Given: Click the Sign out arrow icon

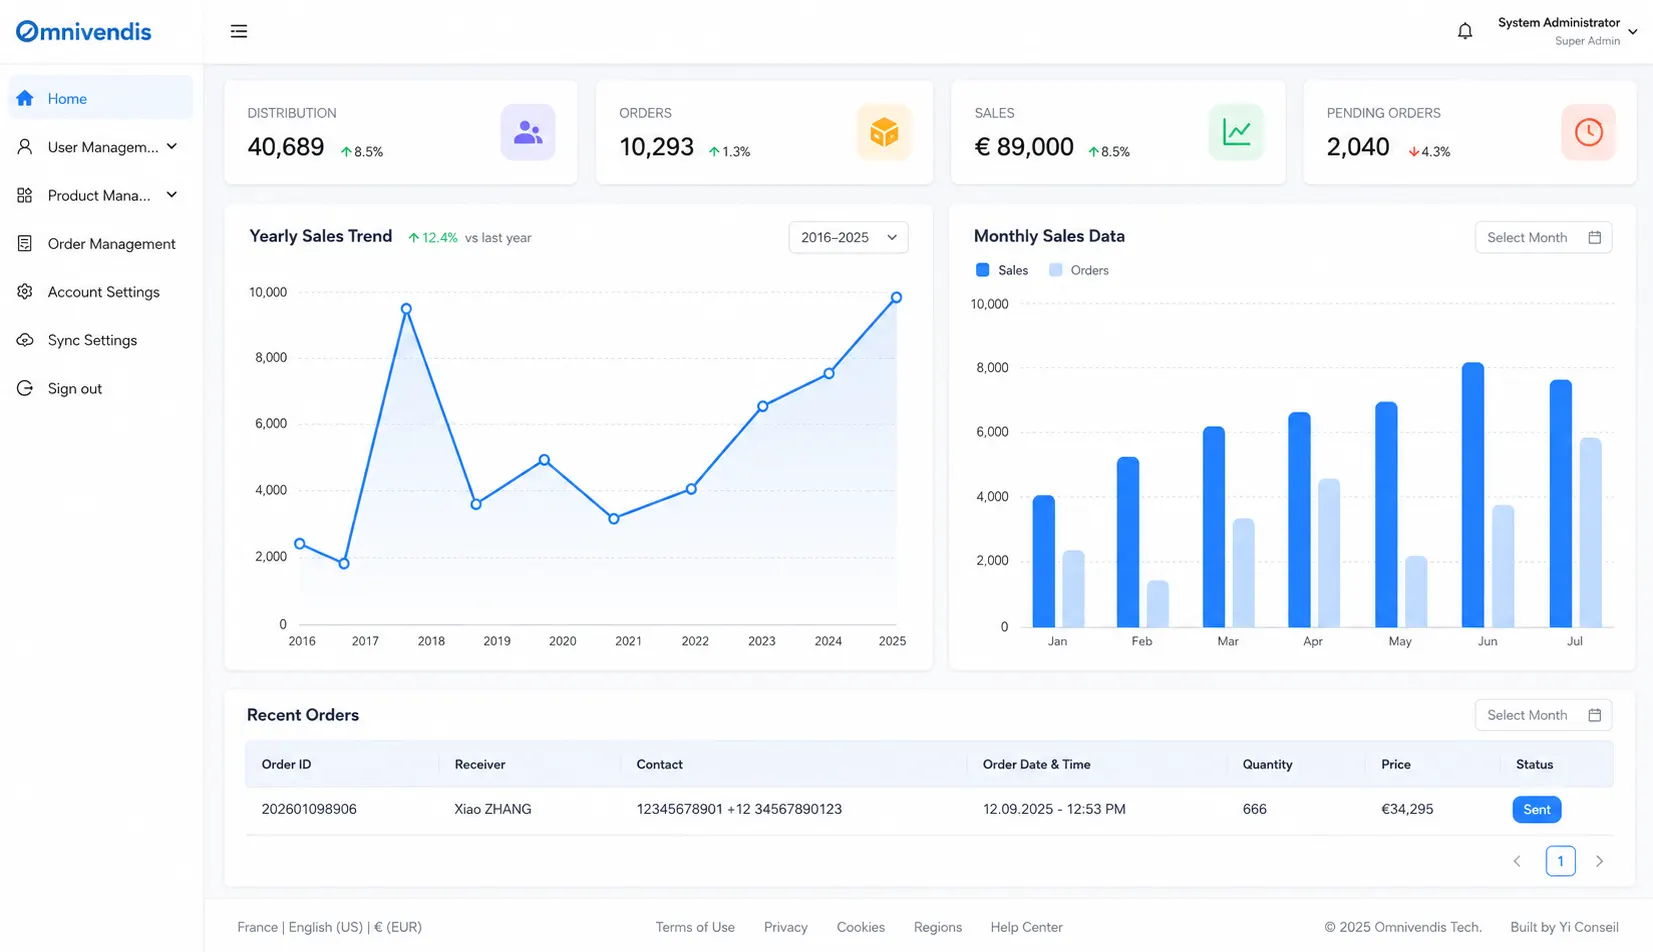Looking at the screenshot, I should (25, 388).
